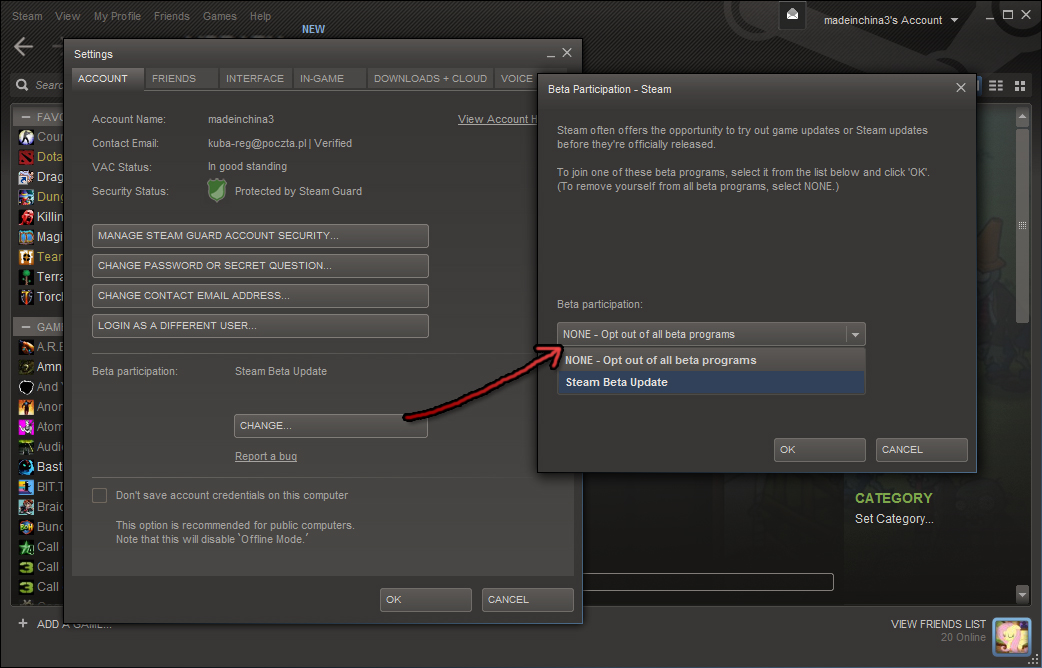The height and width of the screenshot is (668, 1042).
Task: Open the inbox envelope icon
Action: pyautogui.click(x=792, y=15)
